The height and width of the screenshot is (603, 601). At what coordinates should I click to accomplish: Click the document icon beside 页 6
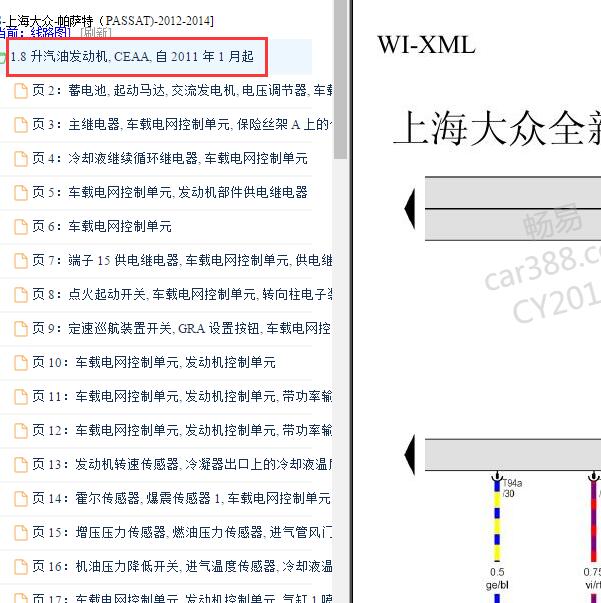21,227
